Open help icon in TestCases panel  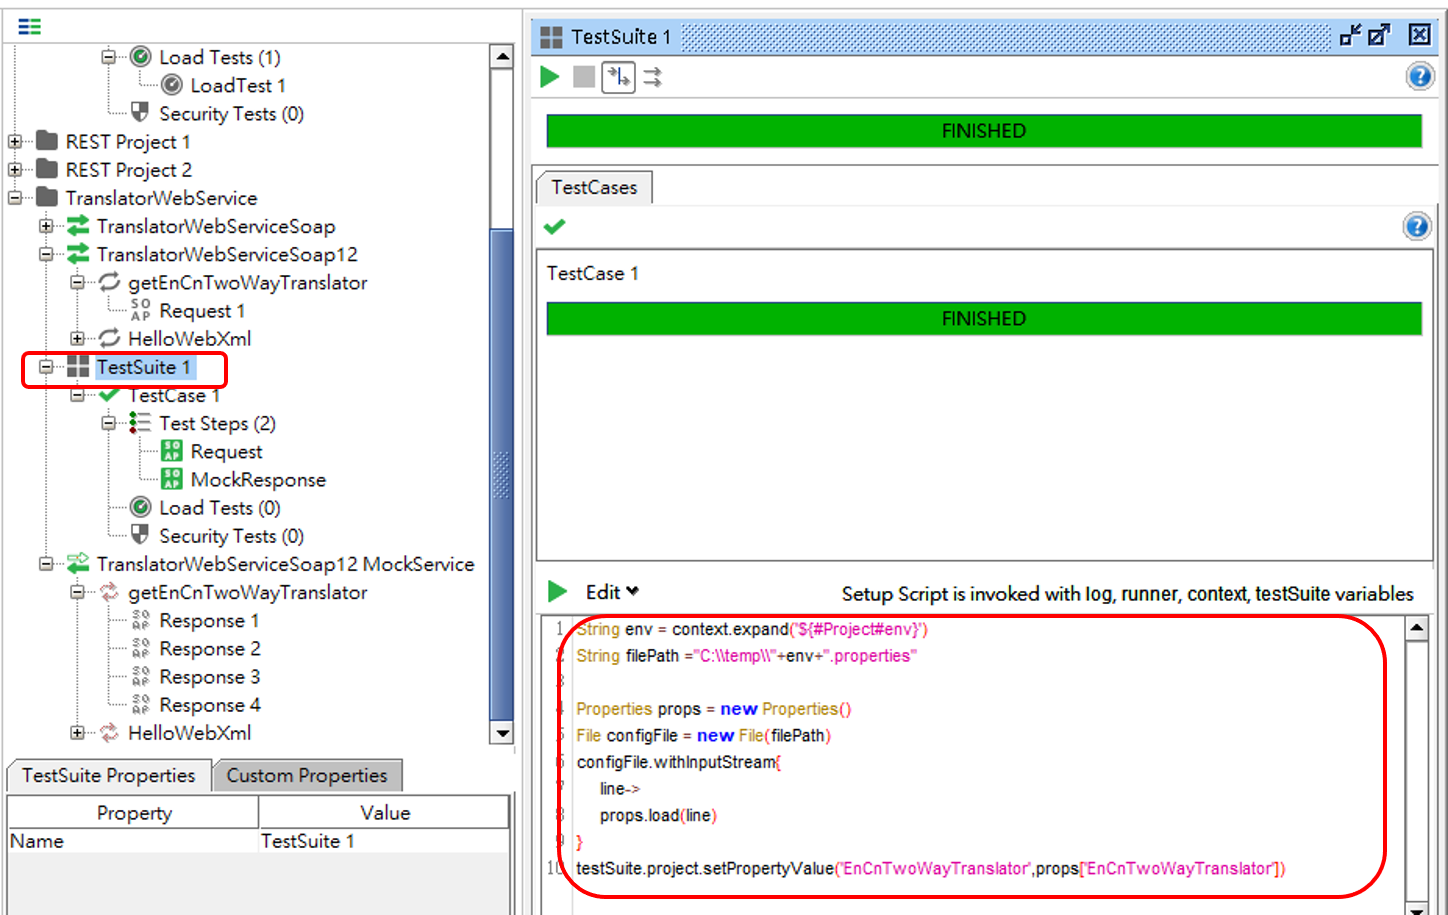[1416, 227]
